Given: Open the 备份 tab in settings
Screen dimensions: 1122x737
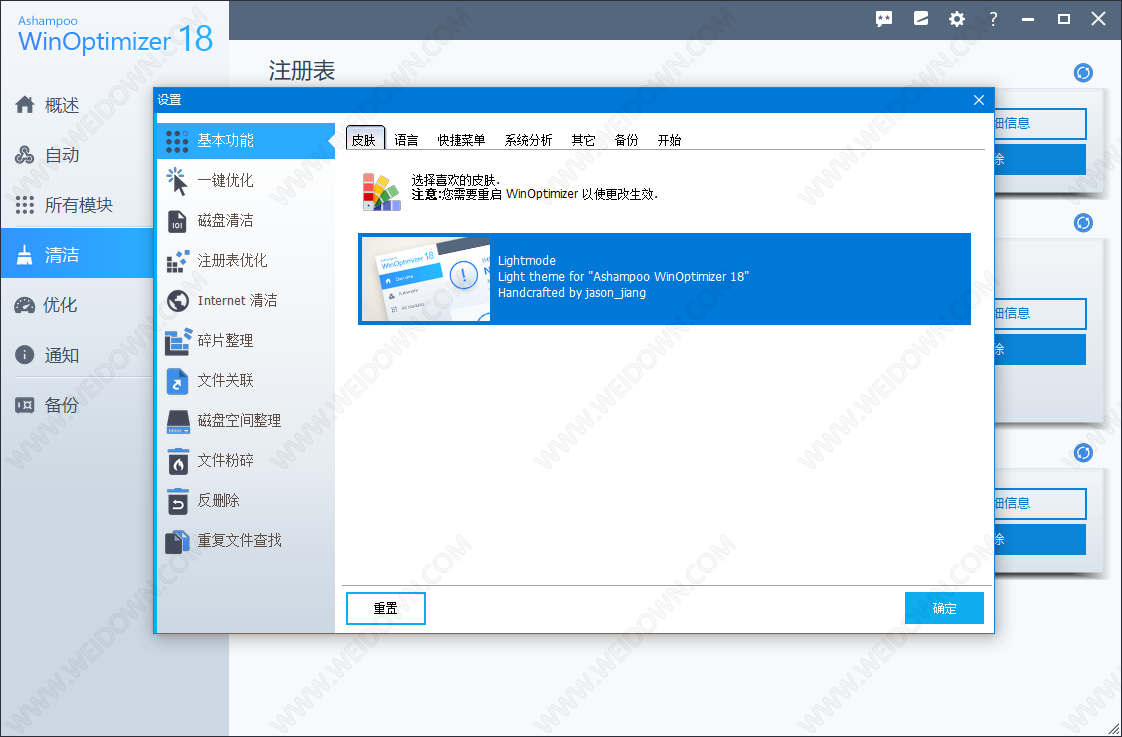Looking at the screenshot, I should (x=626, y=140).
